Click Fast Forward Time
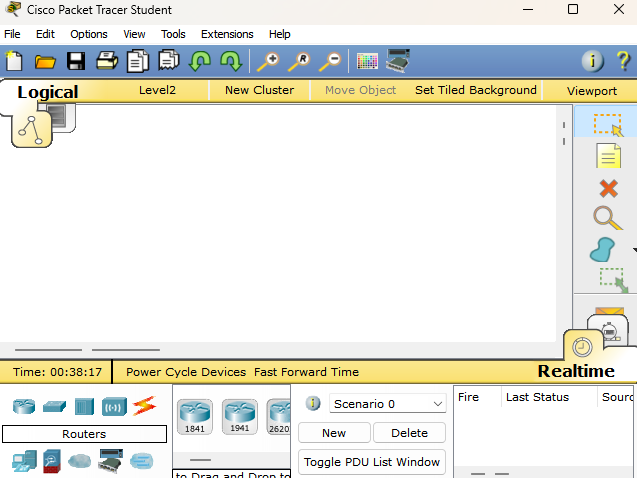The width and height of the screenshot is (637, 478). tap(306, 372)
